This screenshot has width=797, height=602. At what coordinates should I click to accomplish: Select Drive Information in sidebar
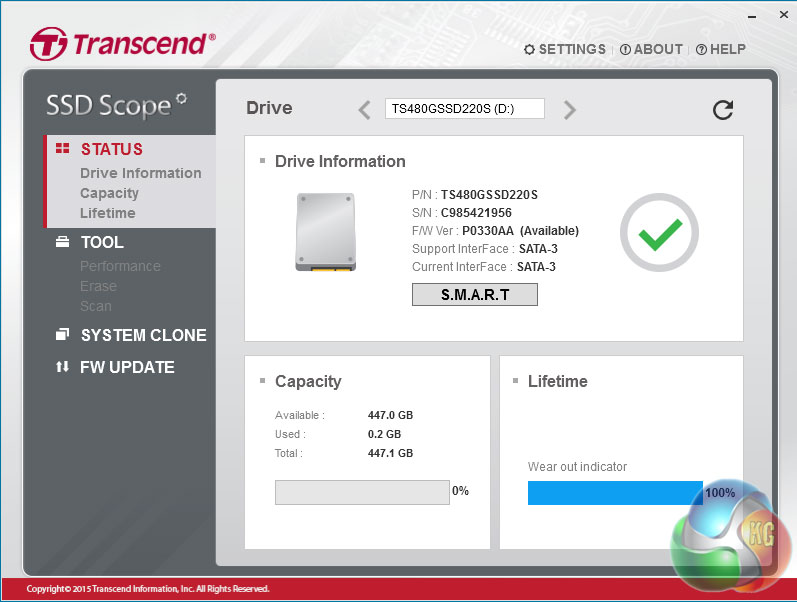pyautogui.click(x=141, y=173)
